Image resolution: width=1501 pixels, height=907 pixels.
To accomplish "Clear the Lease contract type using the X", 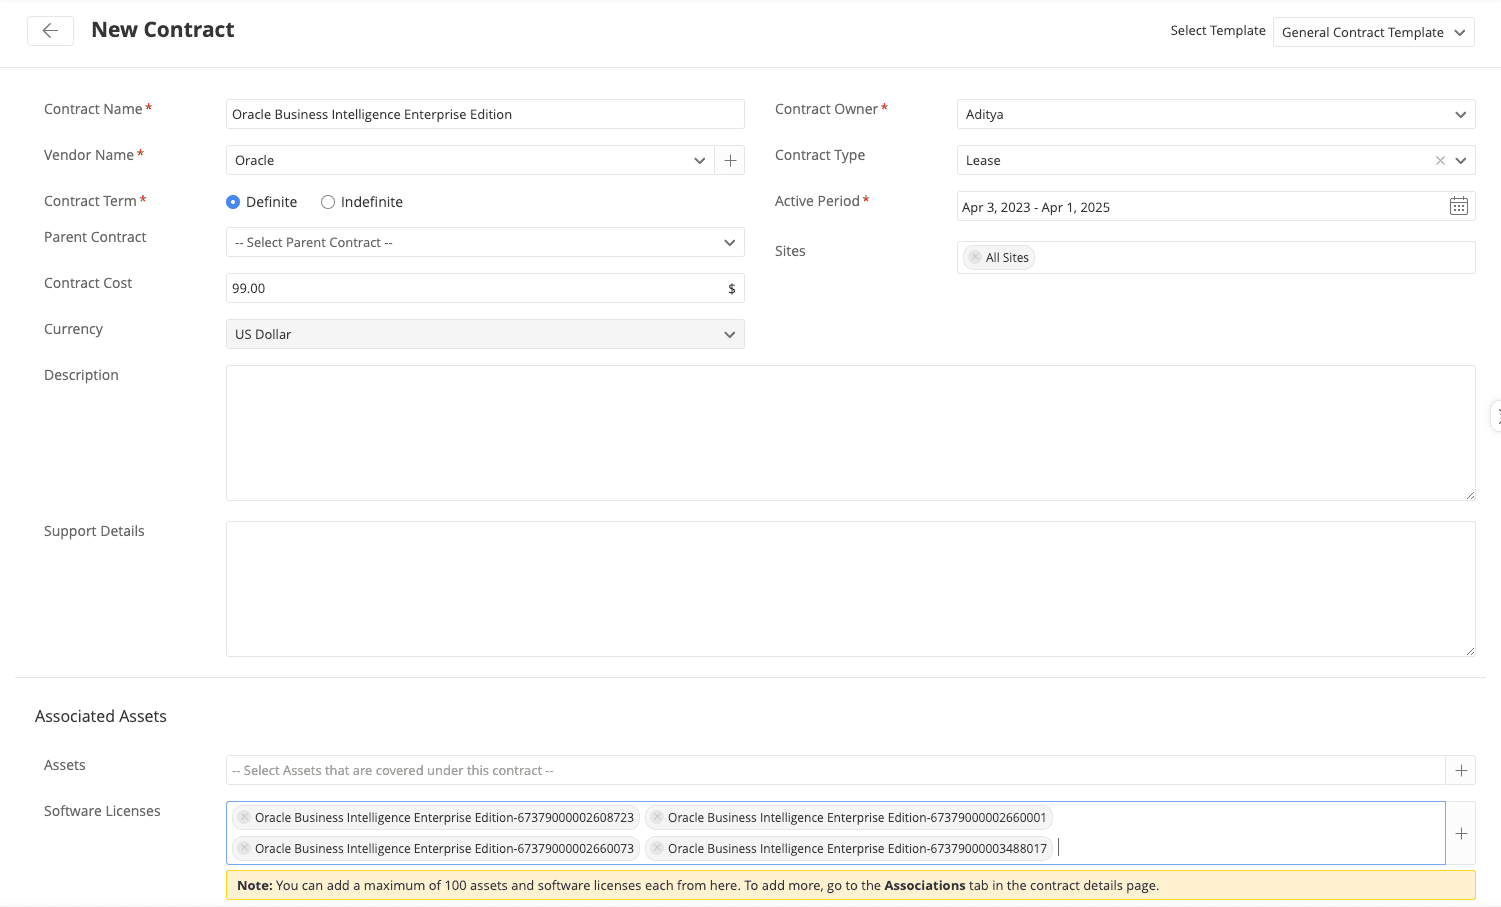I will pyautogui.click(x=1440, y=160).
